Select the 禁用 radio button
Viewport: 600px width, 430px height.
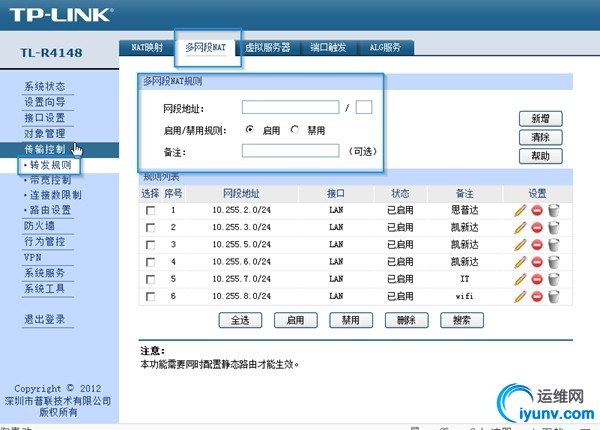tap(294, 130)
